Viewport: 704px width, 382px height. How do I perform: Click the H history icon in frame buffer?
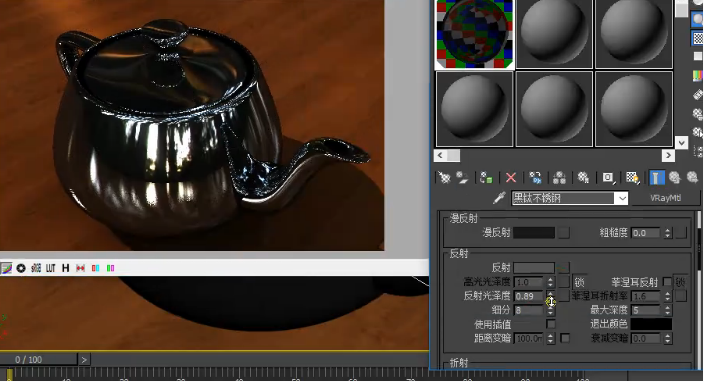66,268
